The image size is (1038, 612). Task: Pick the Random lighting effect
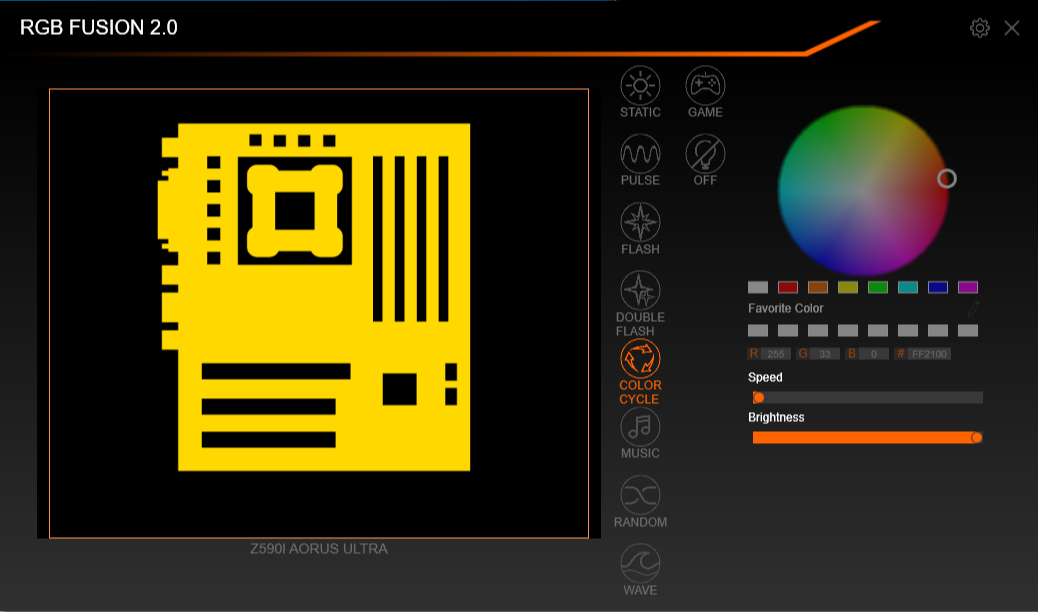click(x=640, y=501)
